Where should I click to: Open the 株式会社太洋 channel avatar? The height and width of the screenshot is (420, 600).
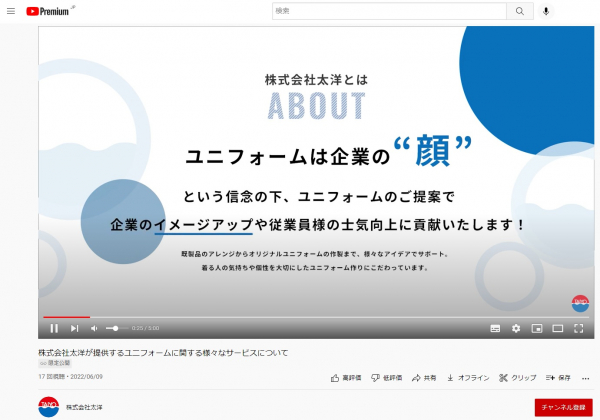[49, 407]
